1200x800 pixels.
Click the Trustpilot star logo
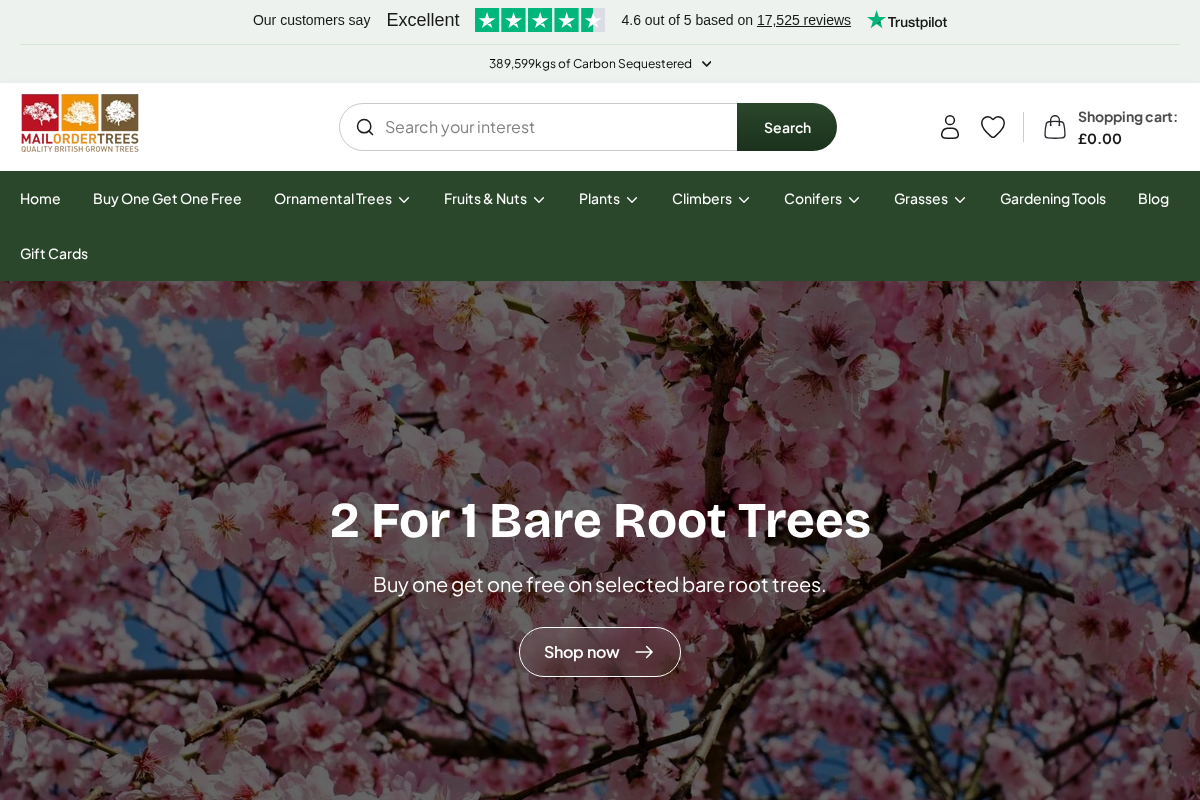906,19
